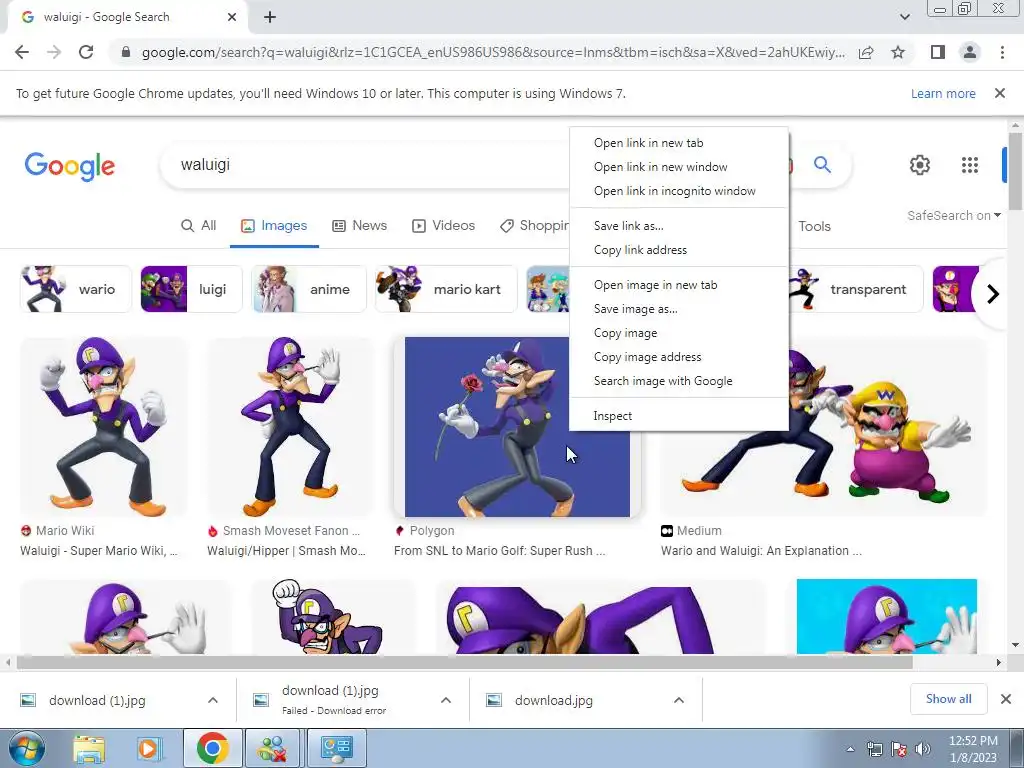Reload the page with the refresh icon

coord(86,52)
